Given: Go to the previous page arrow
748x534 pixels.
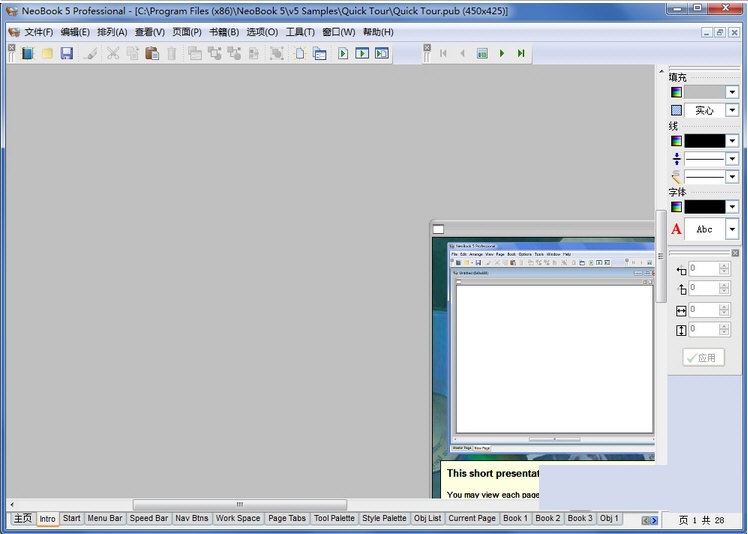Looking at the screenshot, I should (x=462, y=53).
